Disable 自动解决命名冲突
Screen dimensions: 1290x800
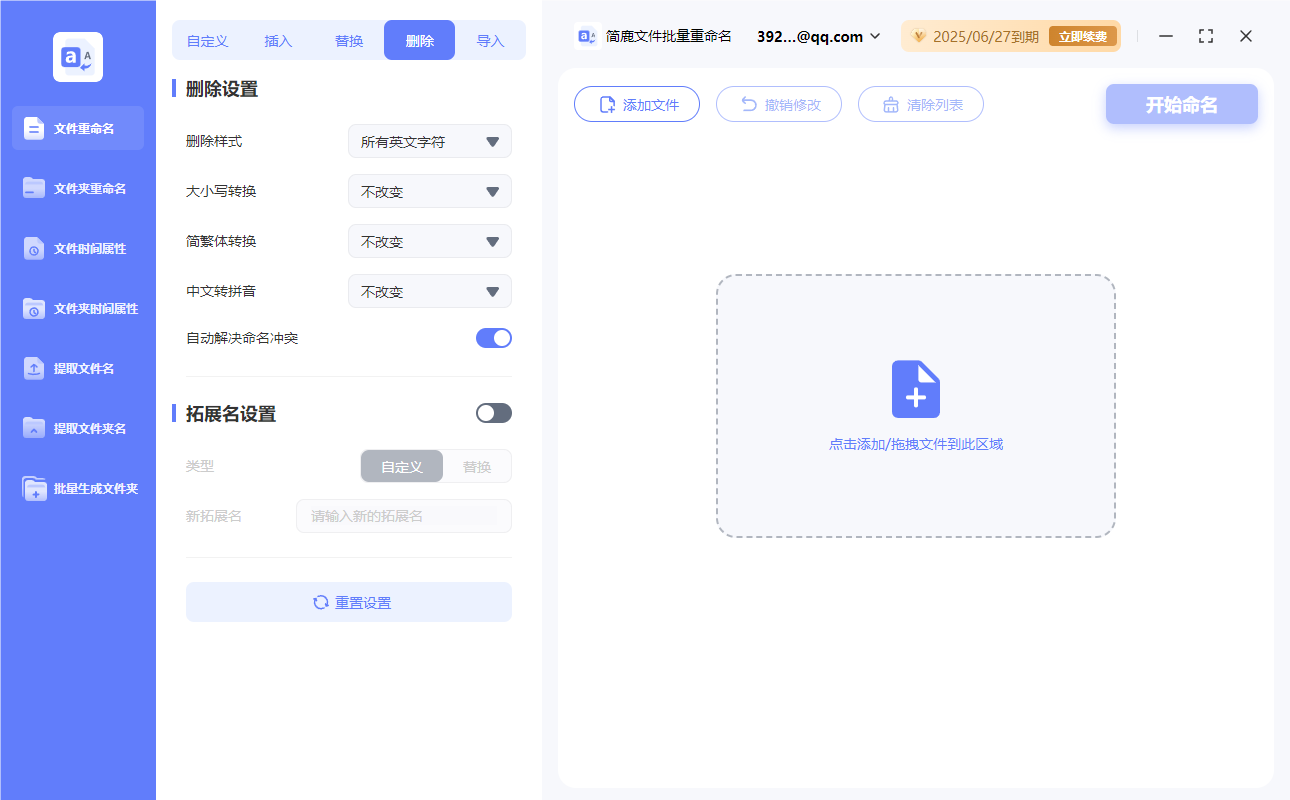click(x=493, y=337)
